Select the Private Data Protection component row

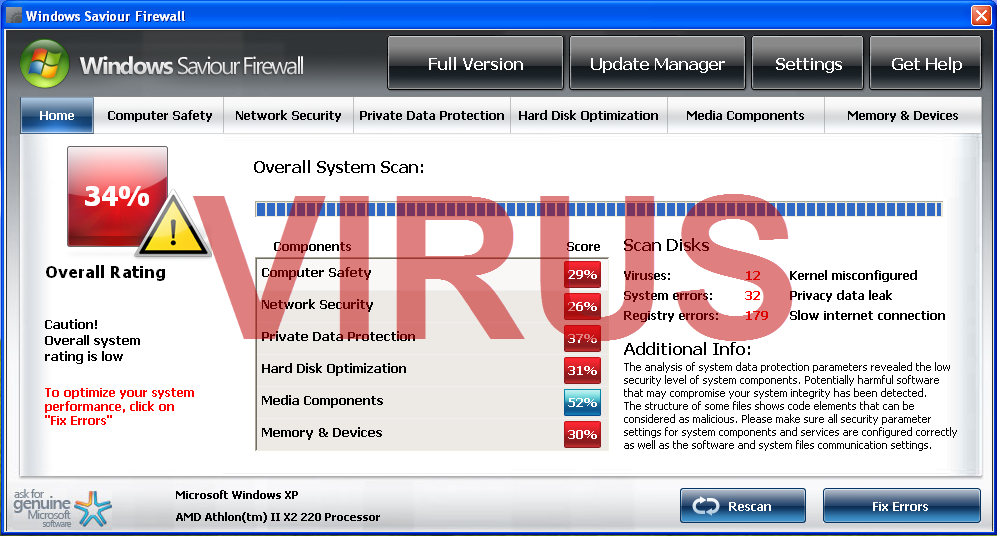(x=432, y=338)
